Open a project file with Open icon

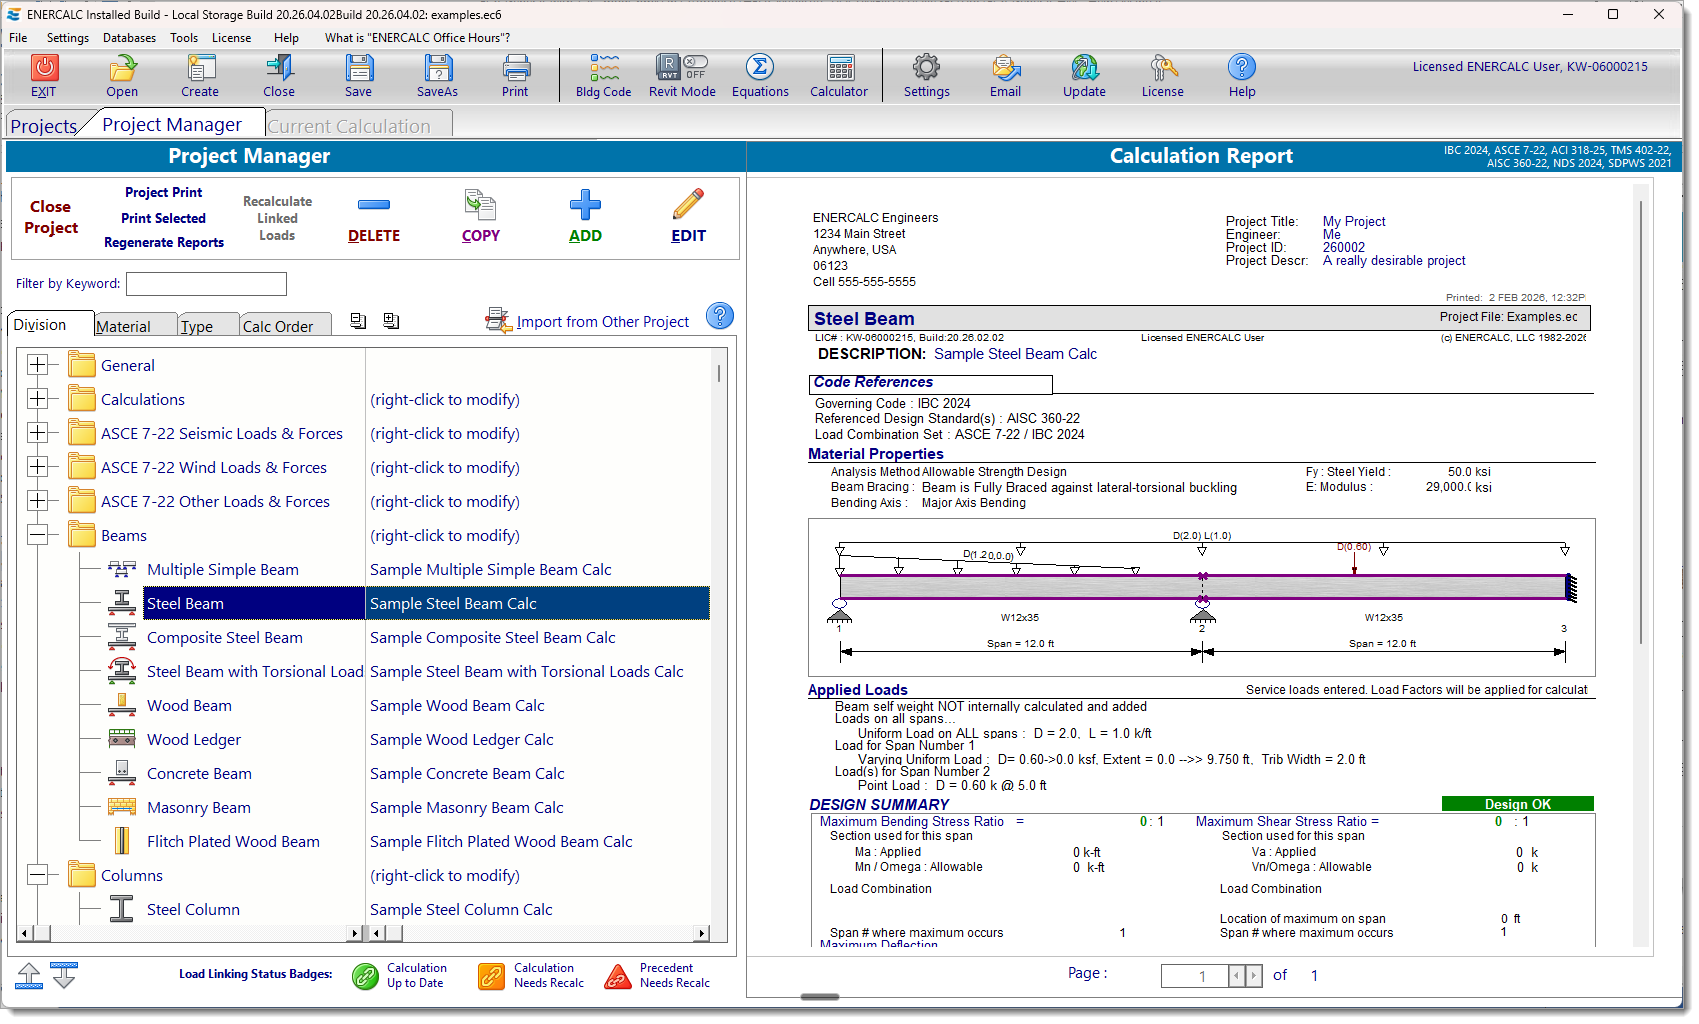122,68
